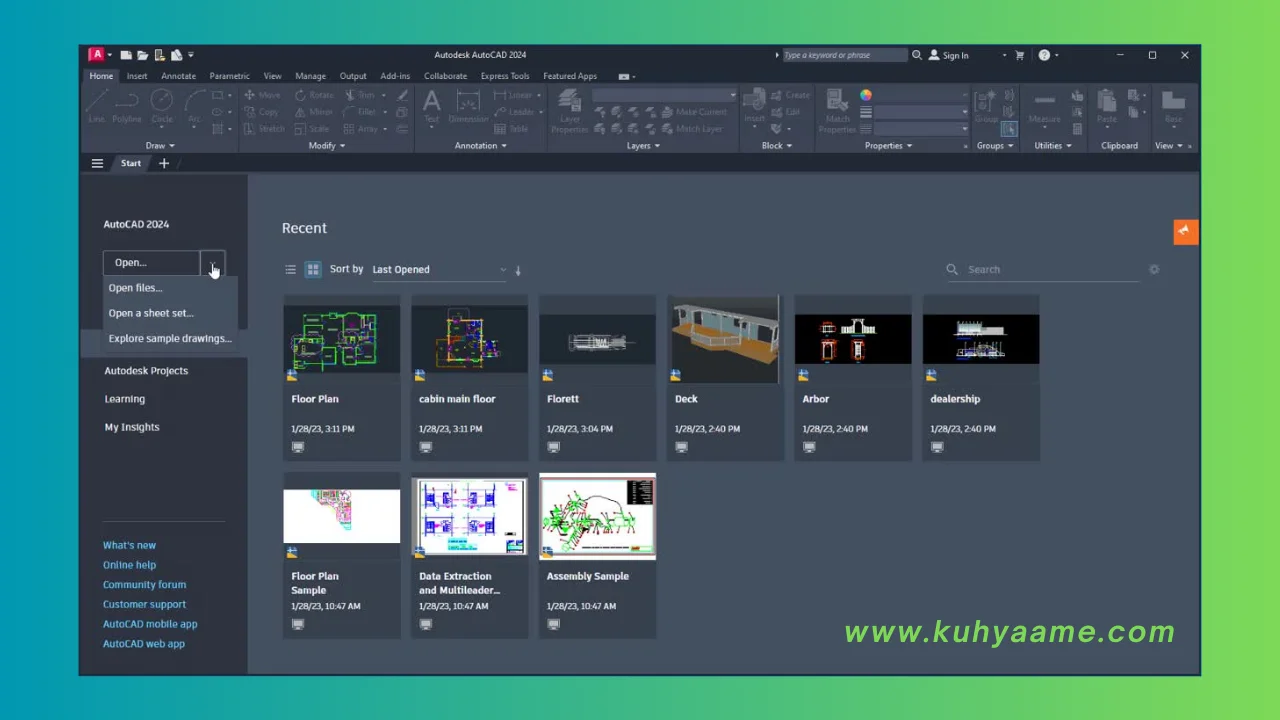Open the Parametric ribbon tab
Screen dimensions: 1280x720
click(229, 76)
